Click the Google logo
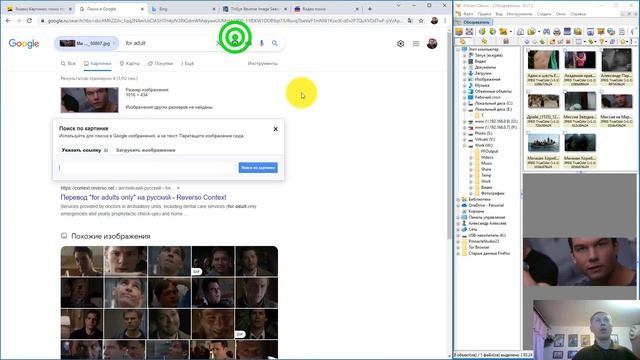The height and width of the screenshot is (360, 640). pyautogui.click(x=24, y=43)
